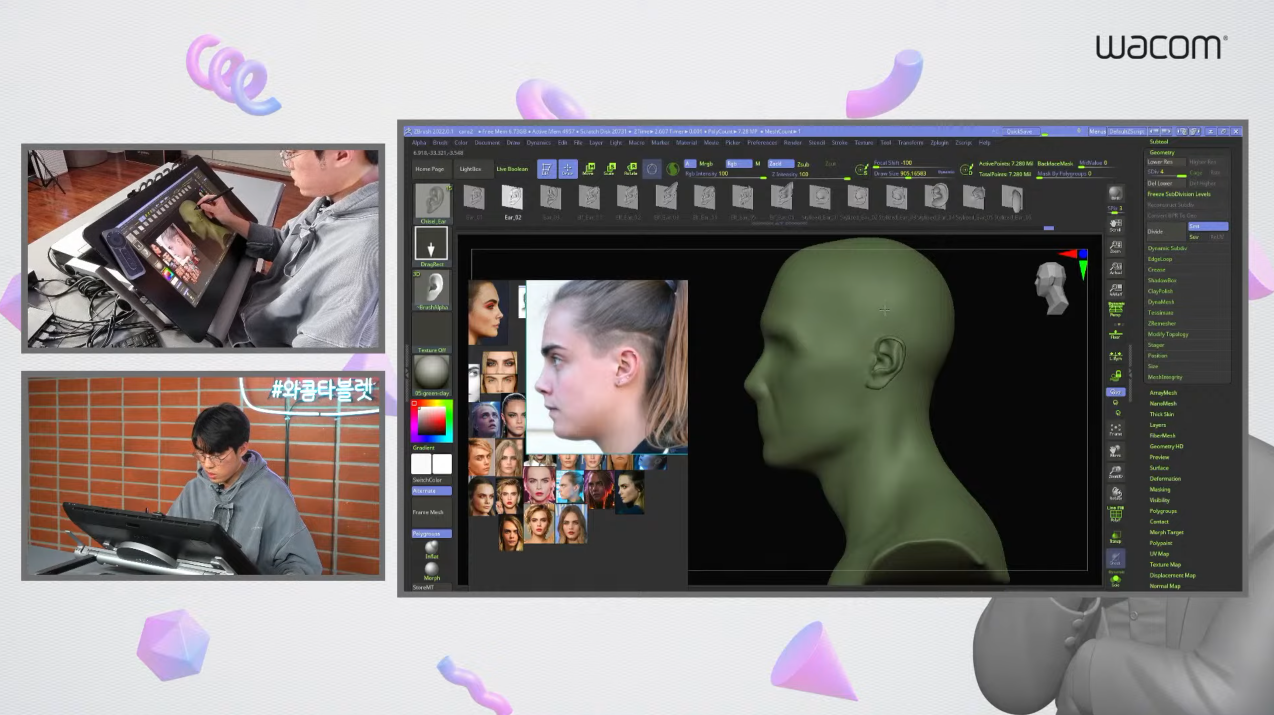Toggle Rgb mode

tap(737, 163)
